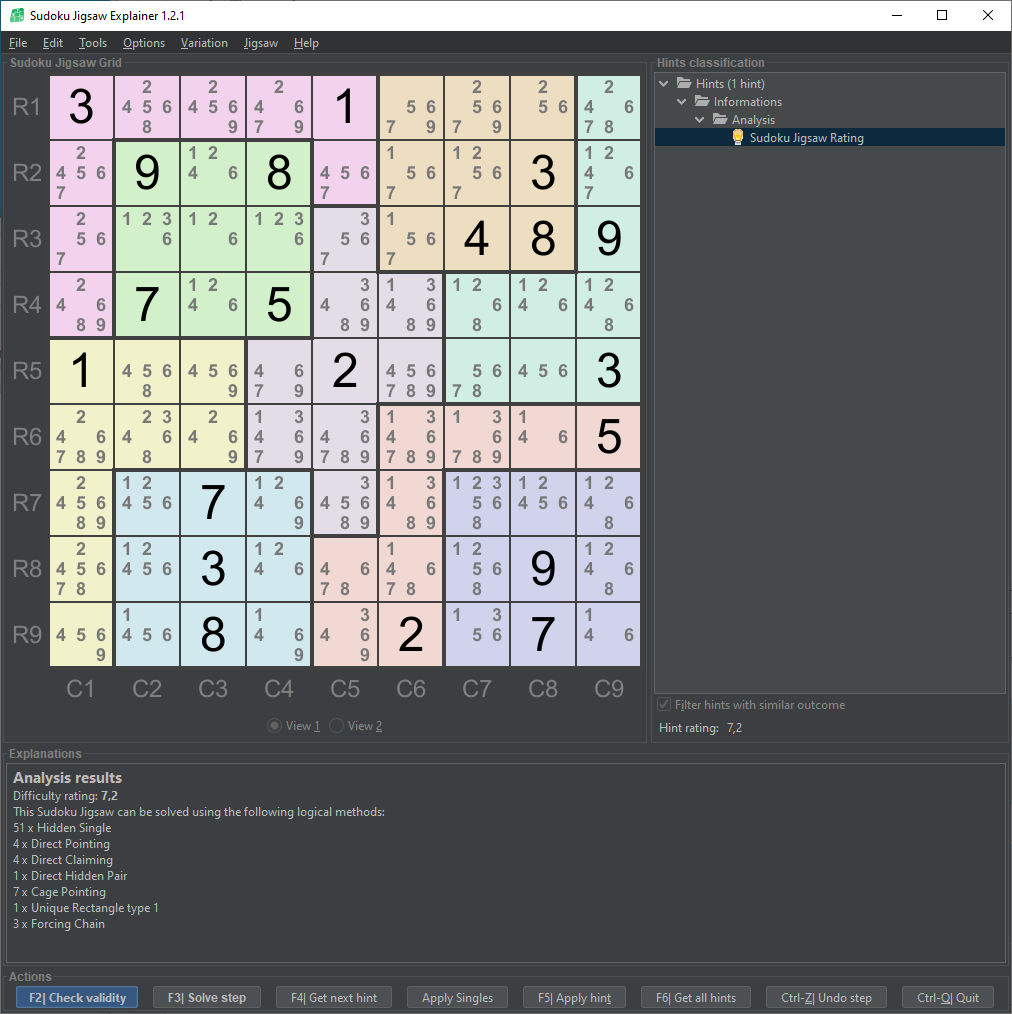Click the F2 Check validity button
1012x1014 pixels.
click(77, 997)
